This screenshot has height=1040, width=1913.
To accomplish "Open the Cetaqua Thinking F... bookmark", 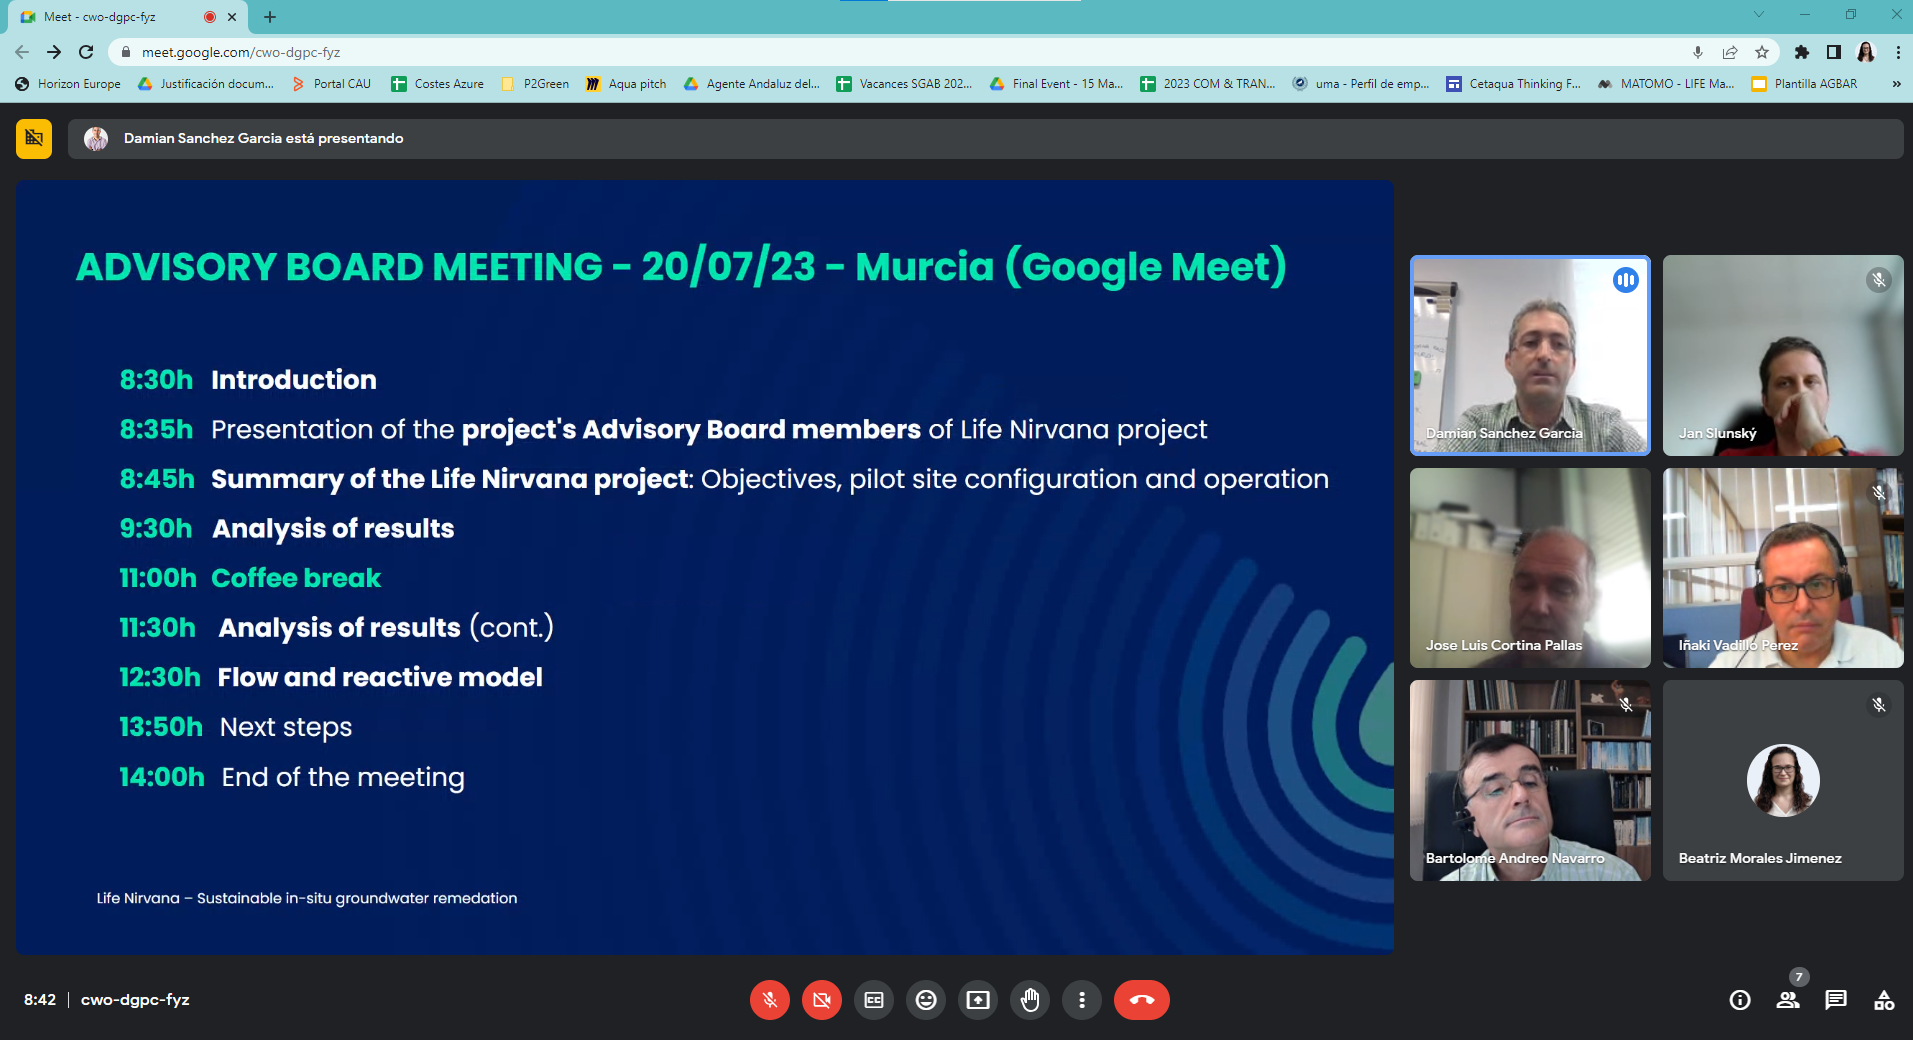I will pos(1514,84).
